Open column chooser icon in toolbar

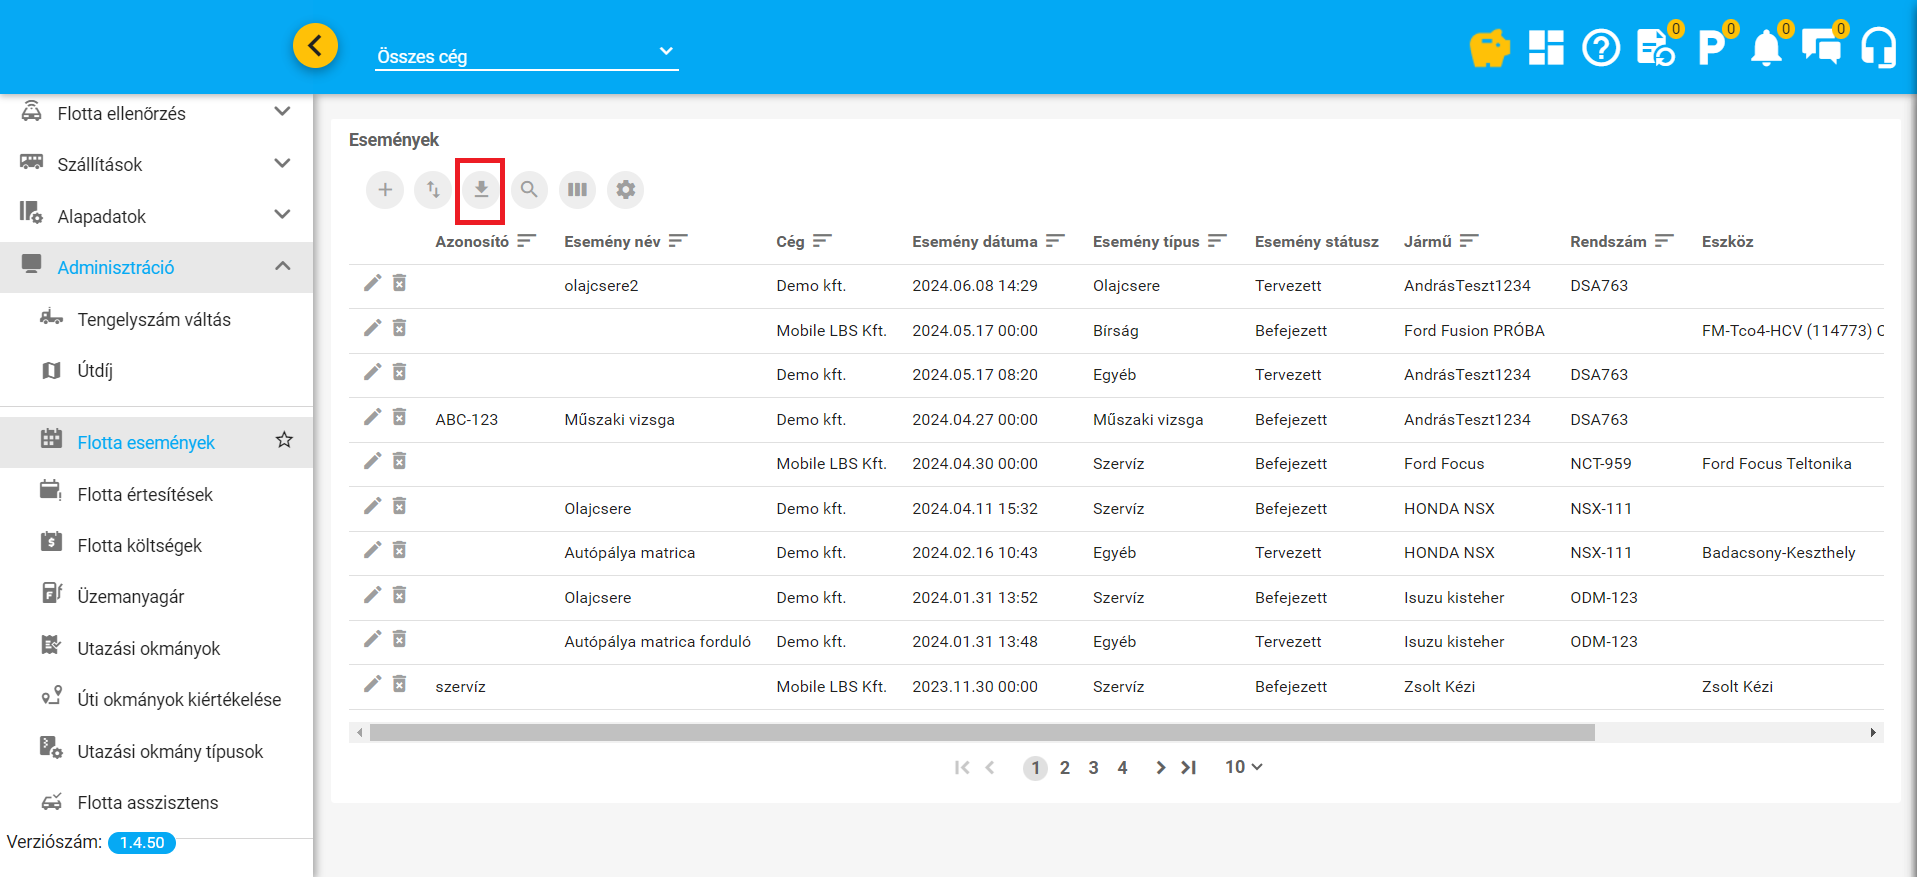(577, 190)
